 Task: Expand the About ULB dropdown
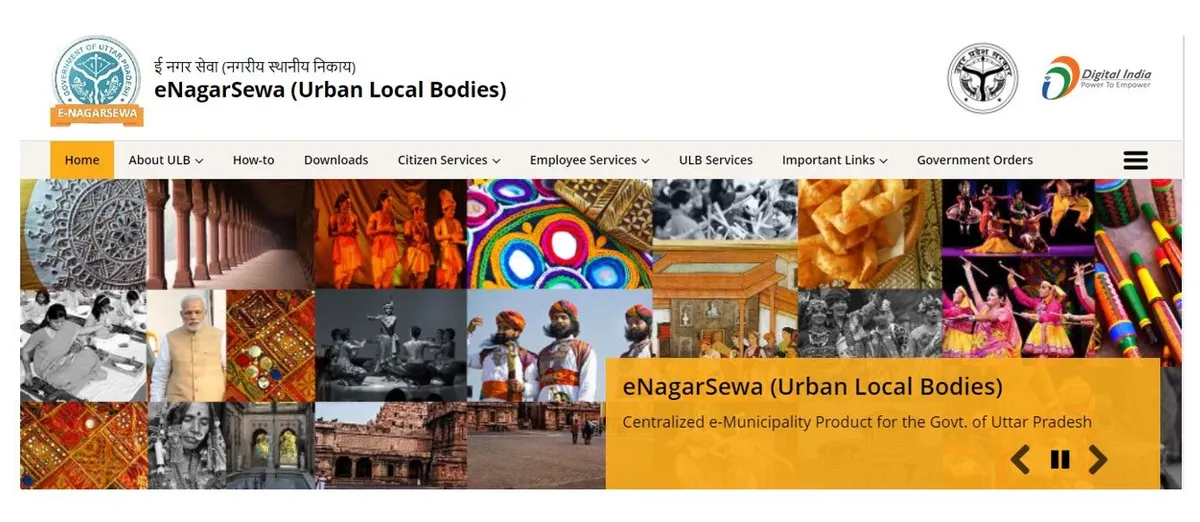click(x=166, y=160)
